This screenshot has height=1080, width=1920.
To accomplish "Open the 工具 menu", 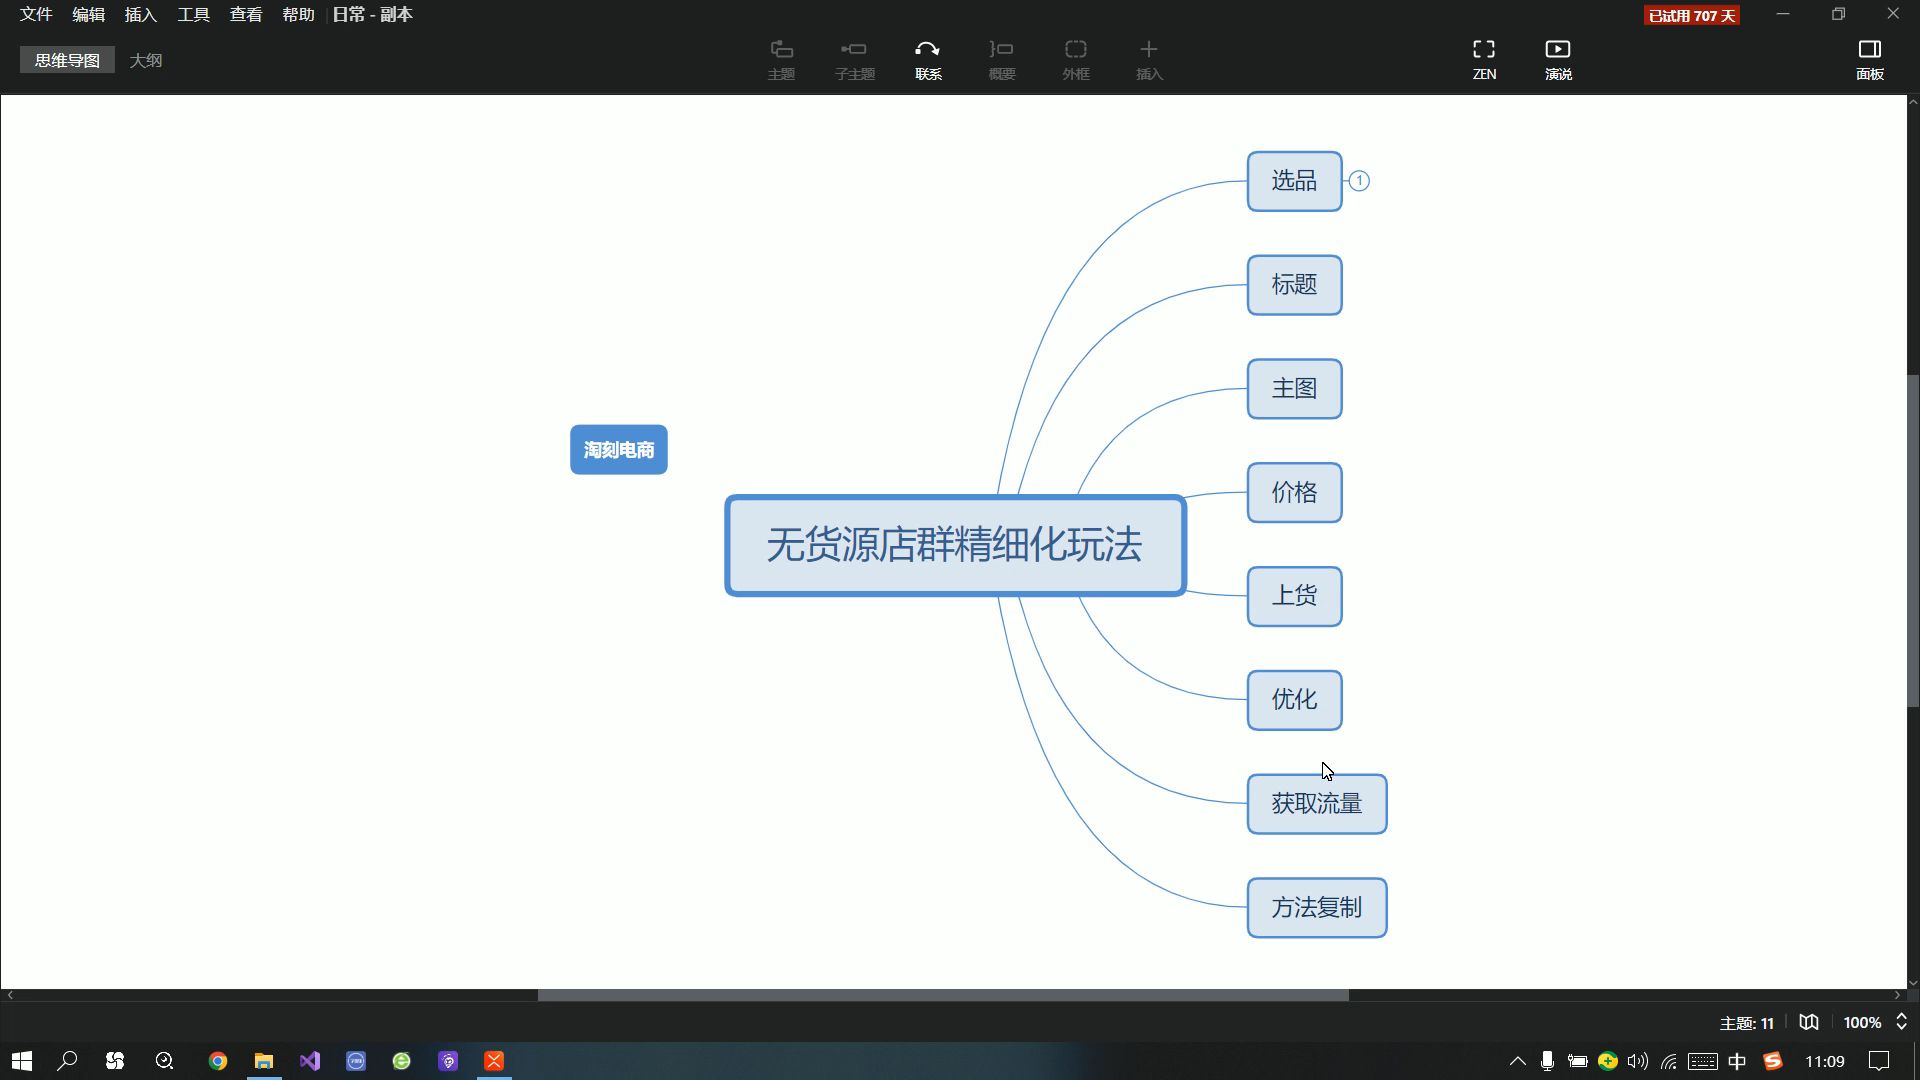I will tap(192, 14).
